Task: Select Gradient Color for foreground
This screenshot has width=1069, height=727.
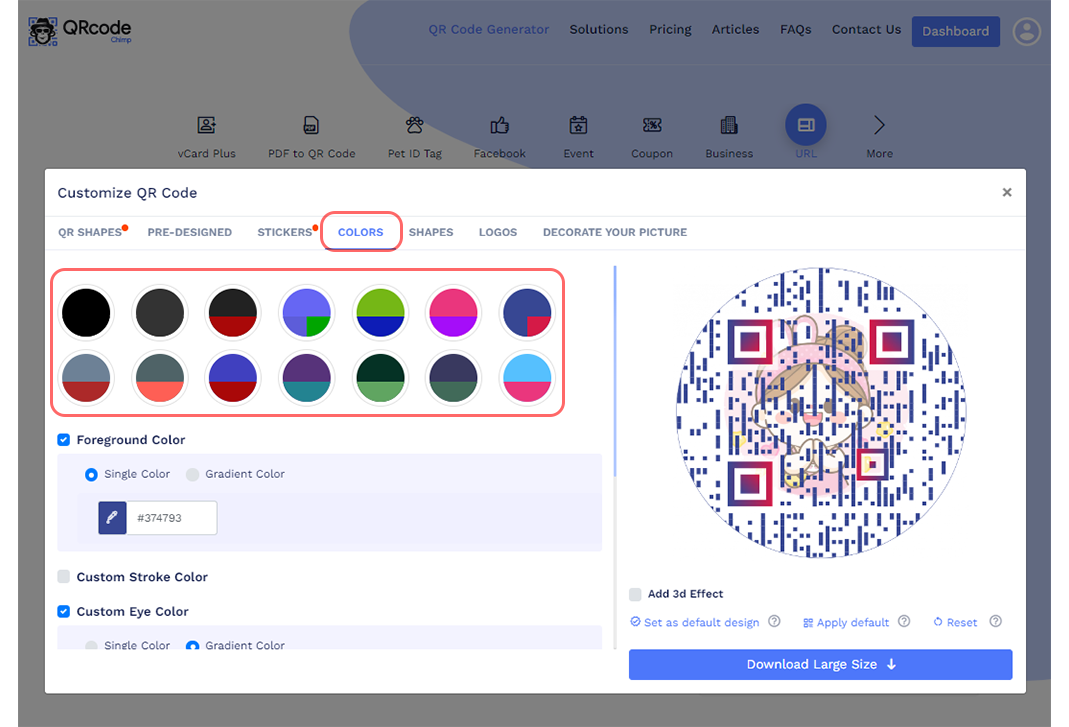Action: point(192,474)
